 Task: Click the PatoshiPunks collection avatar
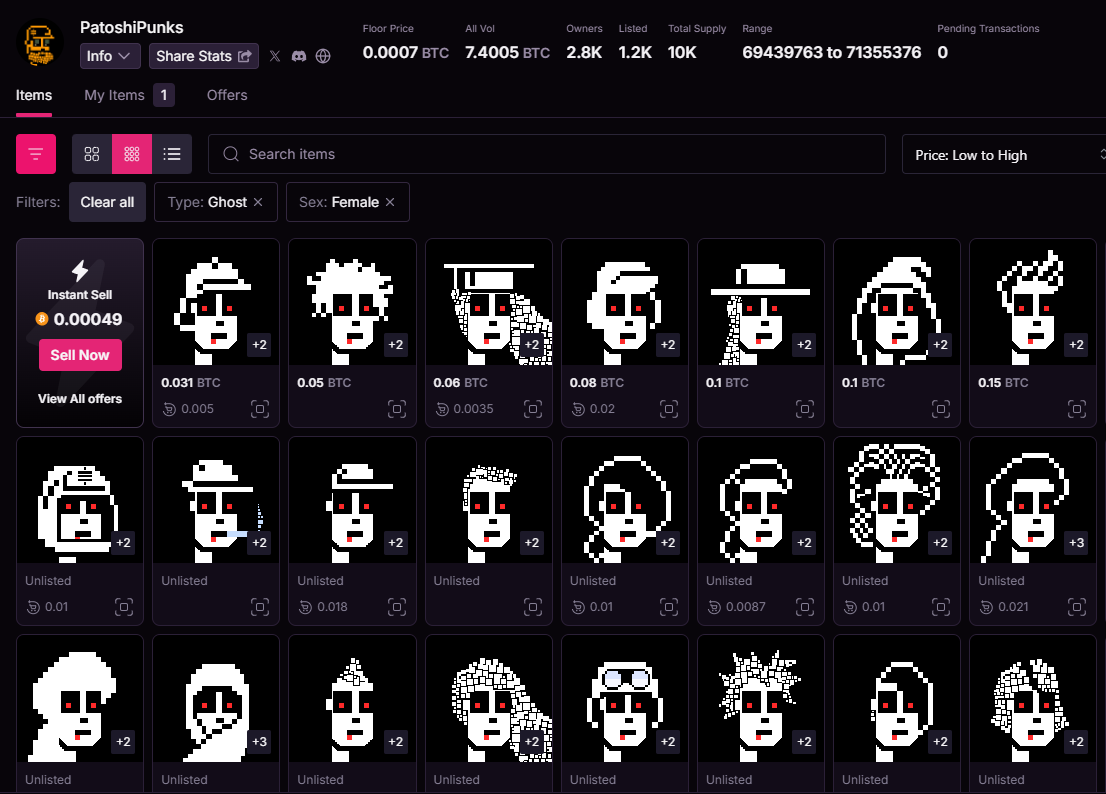click(40, 43)
